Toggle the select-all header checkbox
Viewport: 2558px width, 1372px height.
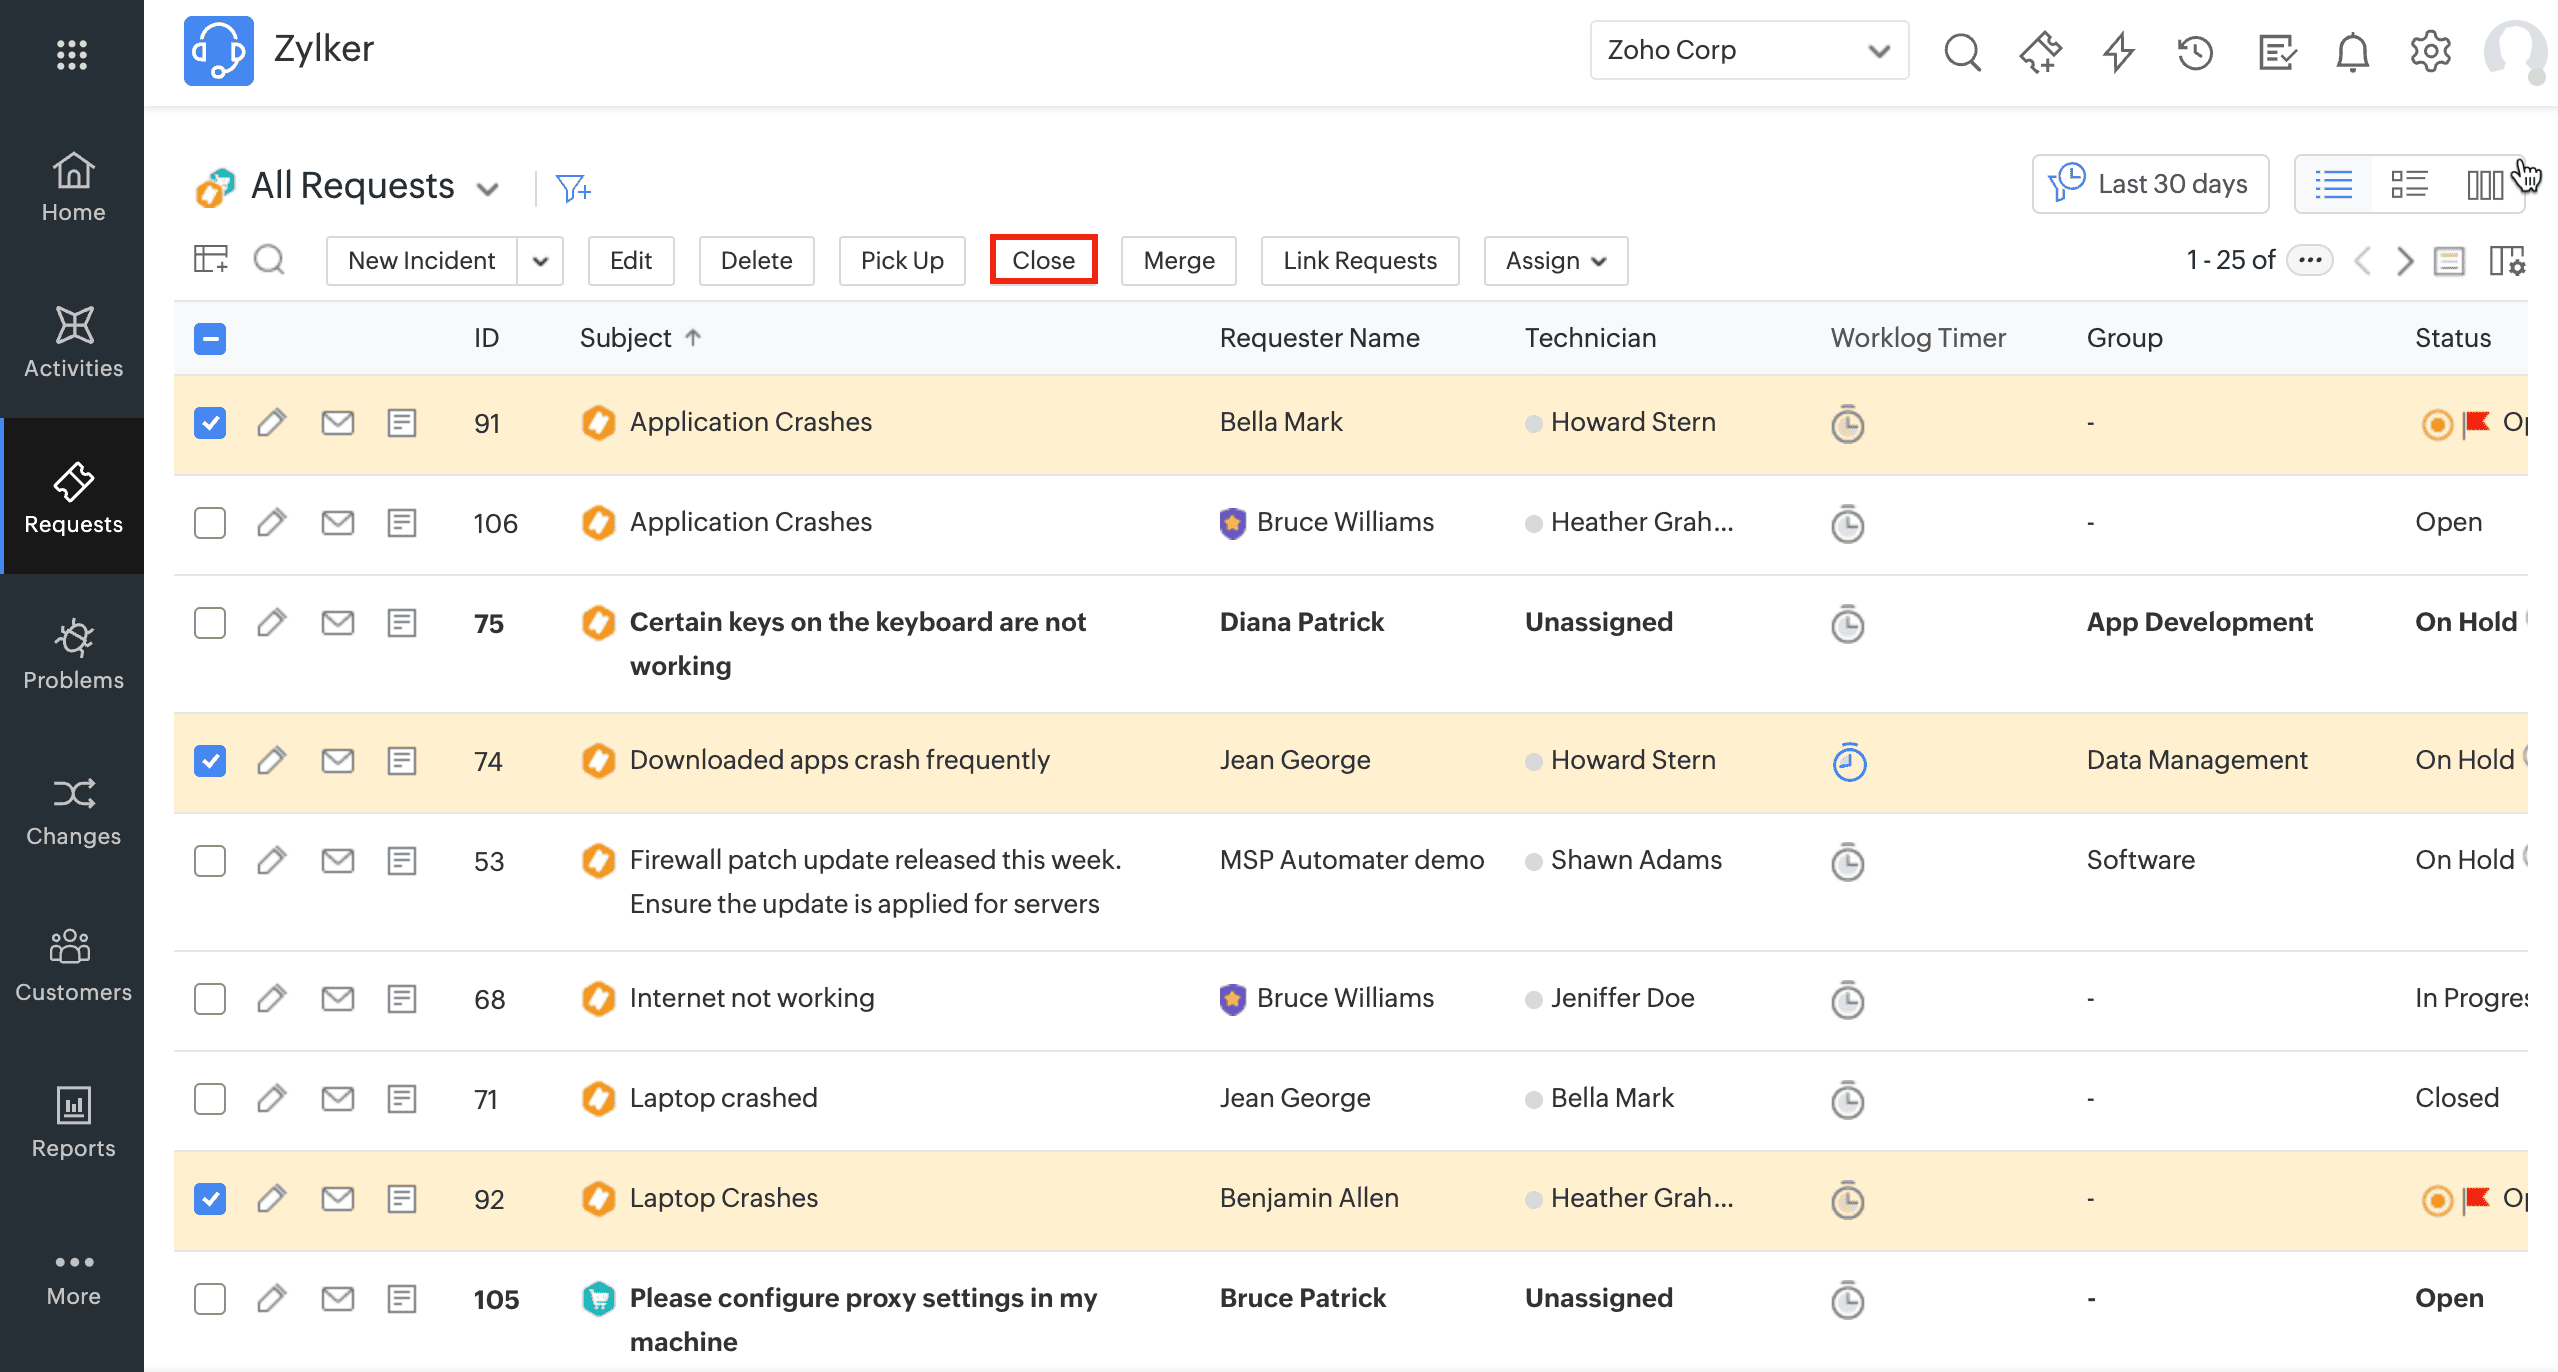click(210, 339)
